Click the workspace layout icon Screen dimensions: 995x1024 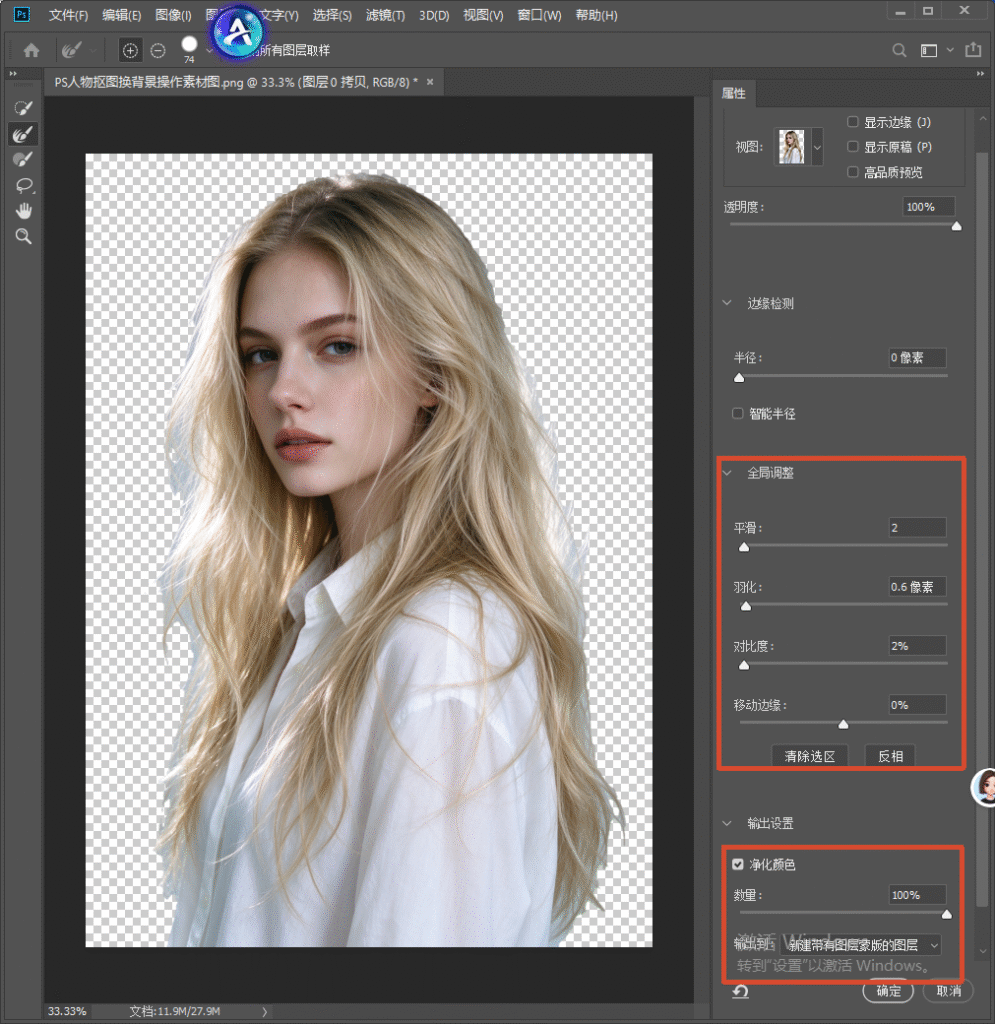pyautogui.click(x=928, y=50)
